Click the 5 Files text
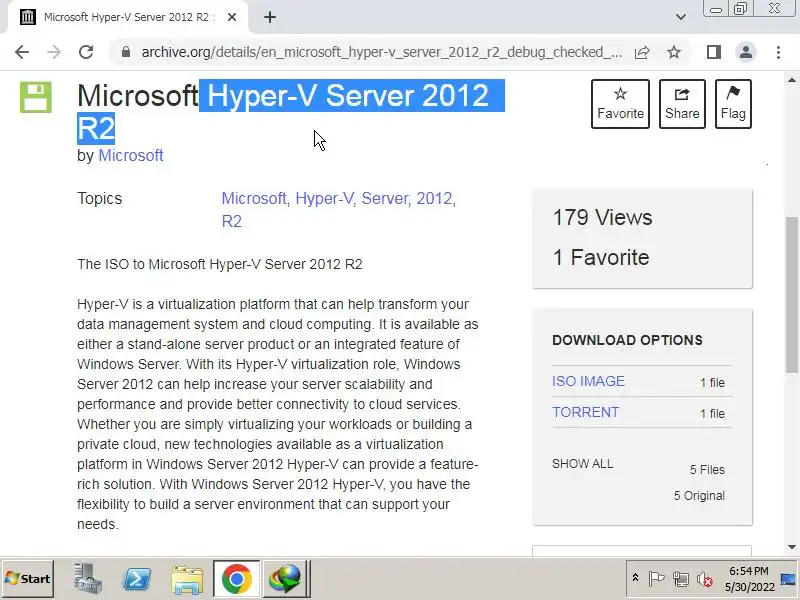The height and width of the screenshot is (600, 800). tap(707, 469)
